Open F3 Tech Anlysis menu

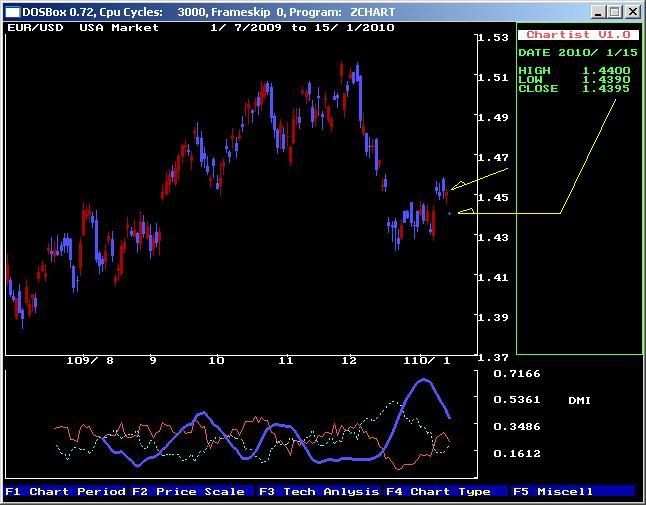click(x=319, y=491)
